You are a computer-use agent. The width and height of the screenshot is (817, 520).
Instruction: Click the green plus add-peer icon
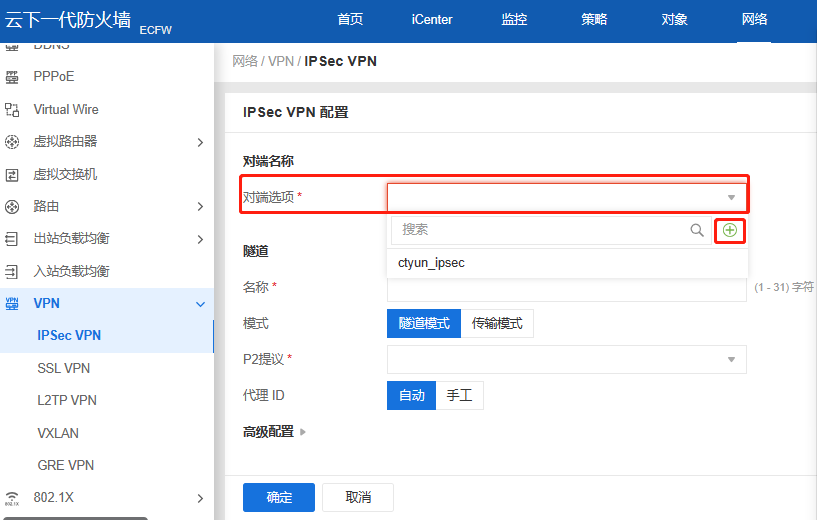click(x=730, y=231)
